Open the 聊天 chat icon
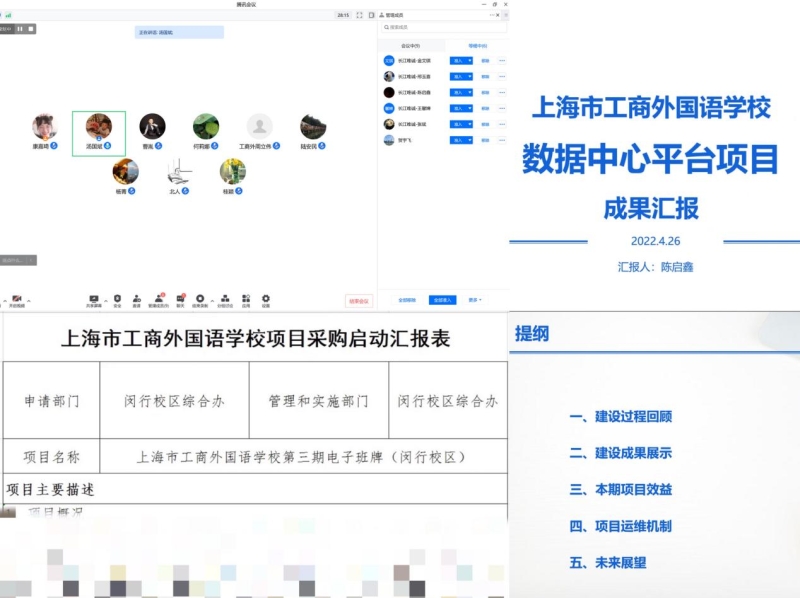This screenshot has height=598, width=800. coord(180,297)
